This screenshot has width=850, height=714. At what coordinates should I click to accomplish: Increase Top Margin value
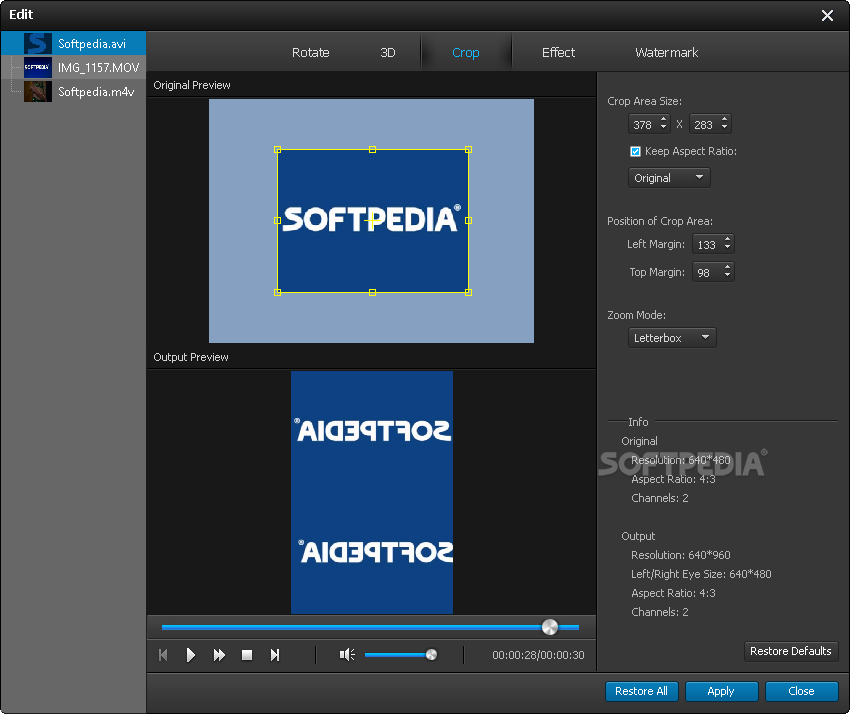click(x=728, y=267)
